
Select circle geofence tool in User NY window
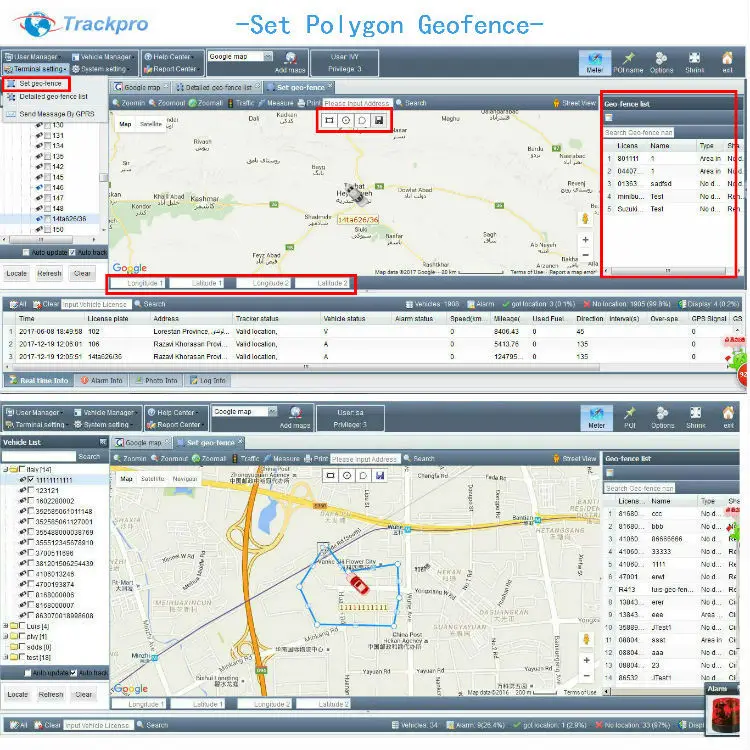(346, 120)
